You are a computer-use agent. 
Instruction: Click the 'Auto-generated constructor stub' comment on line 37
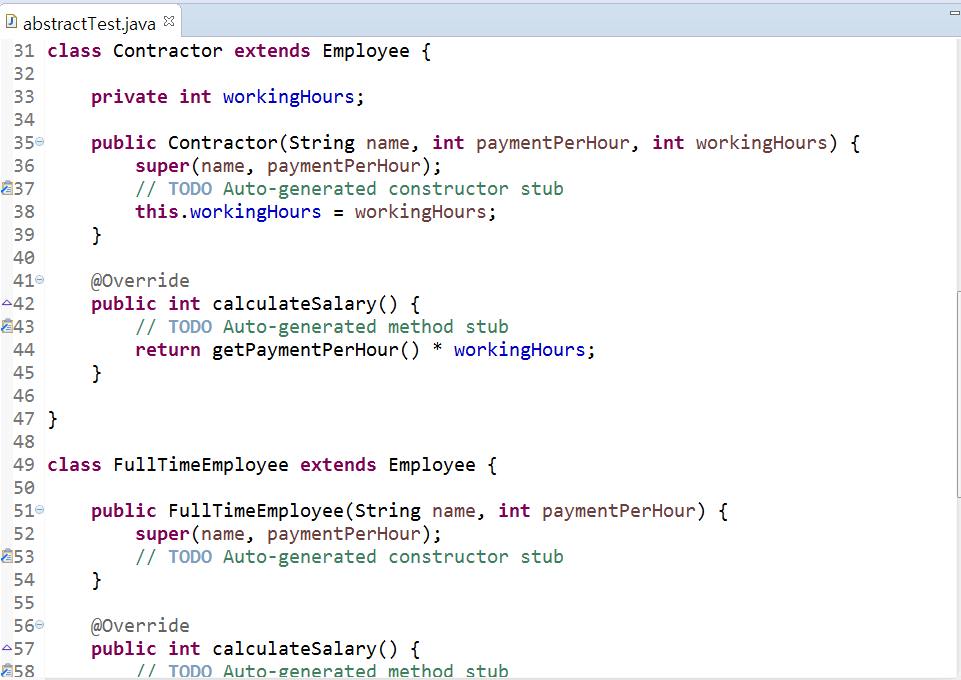393,189
